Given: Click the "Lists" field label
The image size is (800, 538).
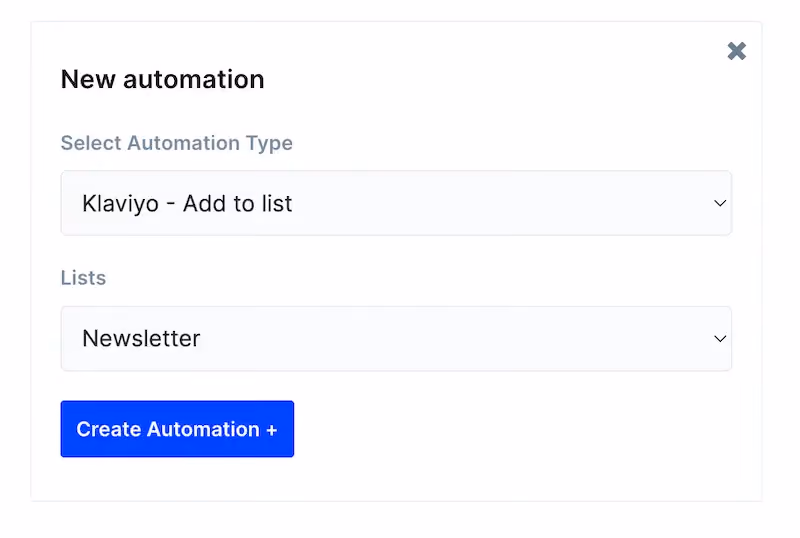Looking at the screenshot, I should tap(83, 278).
